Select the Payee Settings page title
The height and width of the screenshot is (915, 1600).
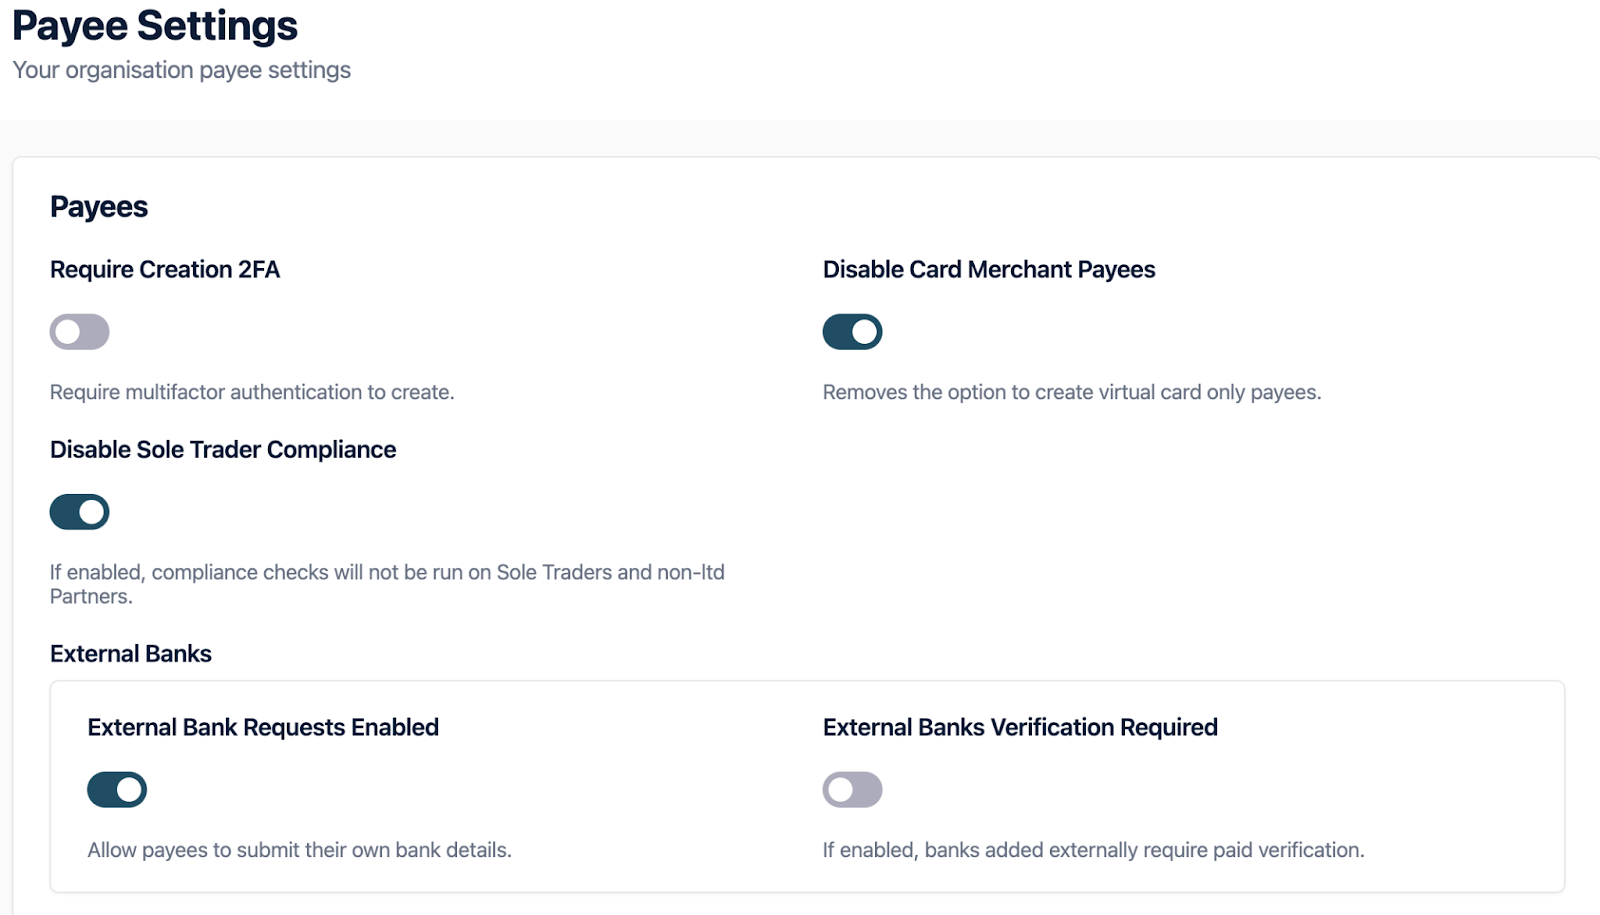coord(155,26)
